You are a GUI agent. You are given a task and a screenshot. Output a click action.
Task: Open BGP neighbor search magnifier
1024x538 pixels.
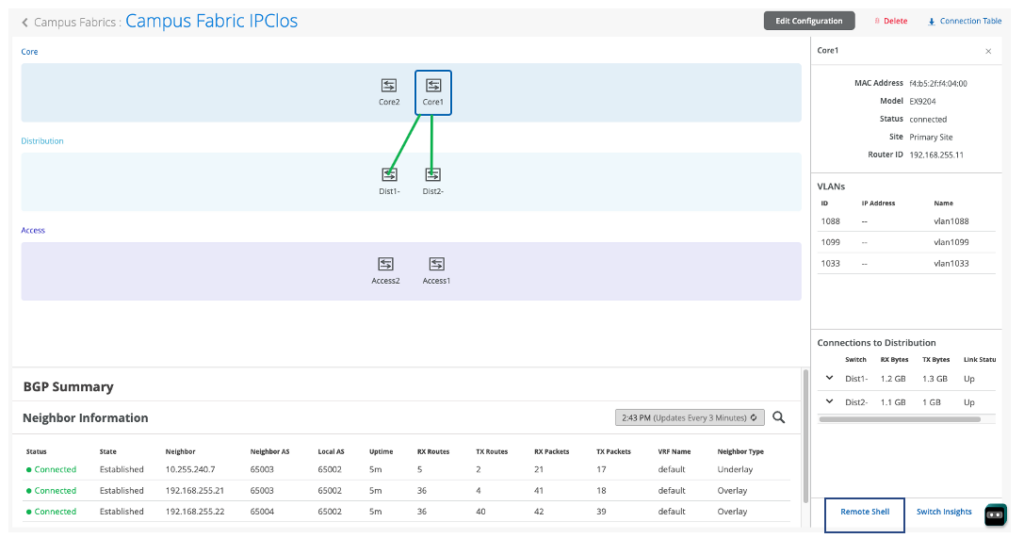point(779,418)
